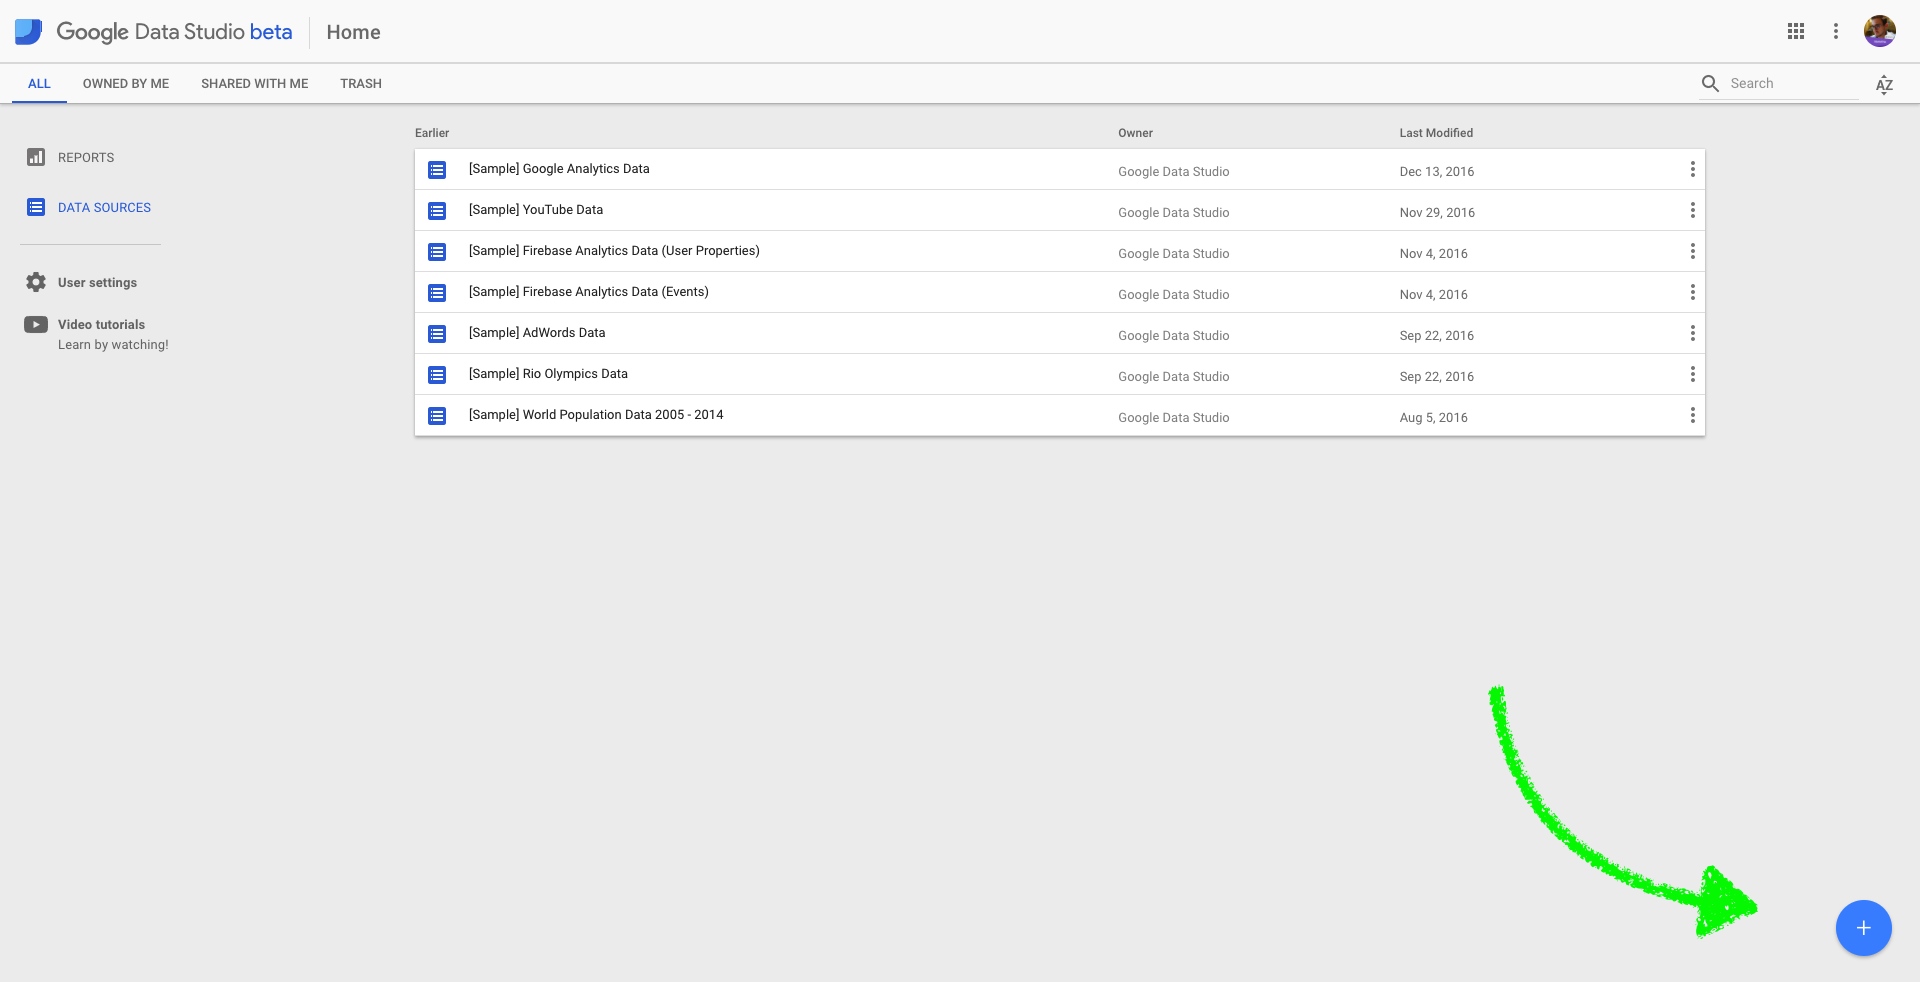Switch to SHARED WITH ME tab
The width and height of the screenshot is (1920, 982).
point(255,84)
